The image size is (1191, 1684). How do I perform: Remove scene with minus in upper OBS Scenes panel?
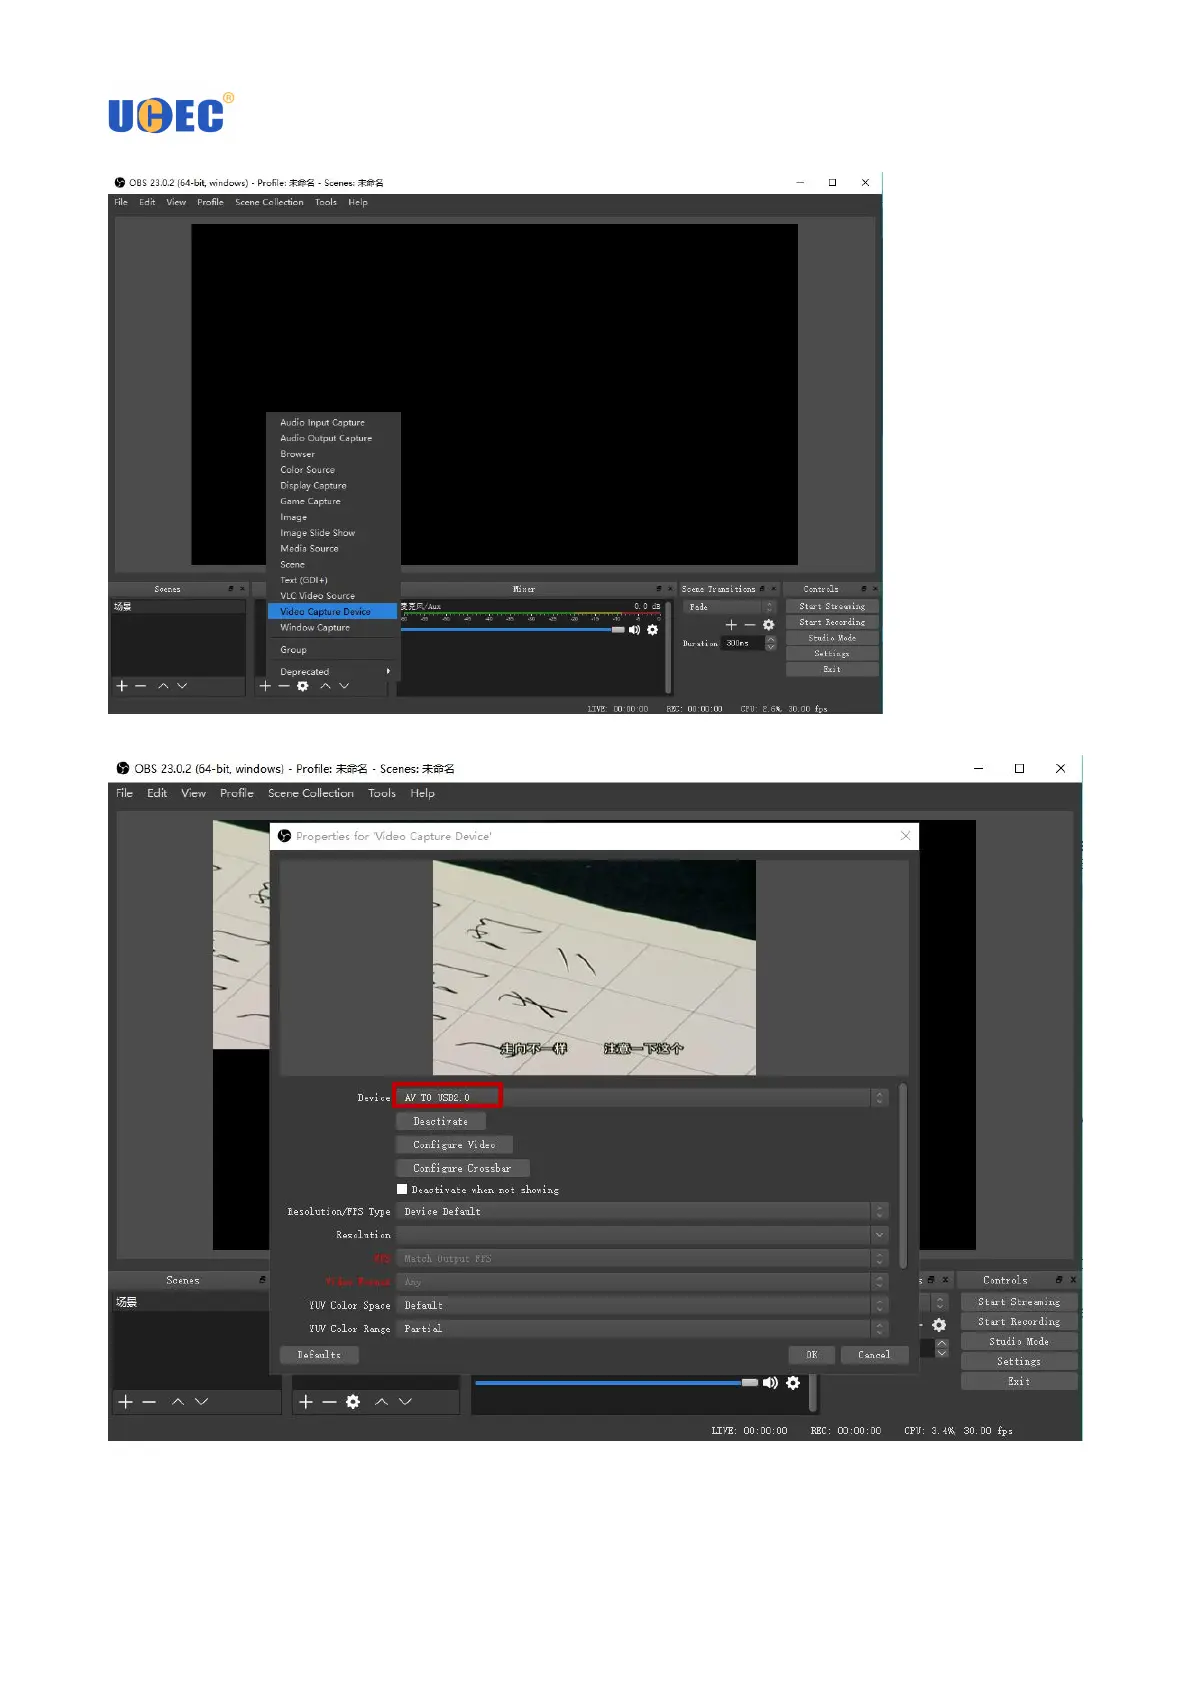(141, 686)
